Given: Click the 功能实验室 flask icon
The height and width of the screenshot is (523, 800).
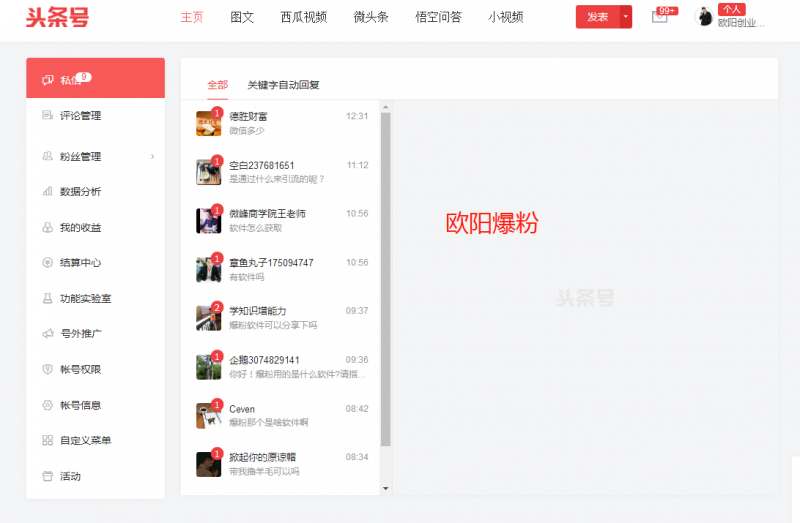Looking at the screenshot, I should coord(47,298).
